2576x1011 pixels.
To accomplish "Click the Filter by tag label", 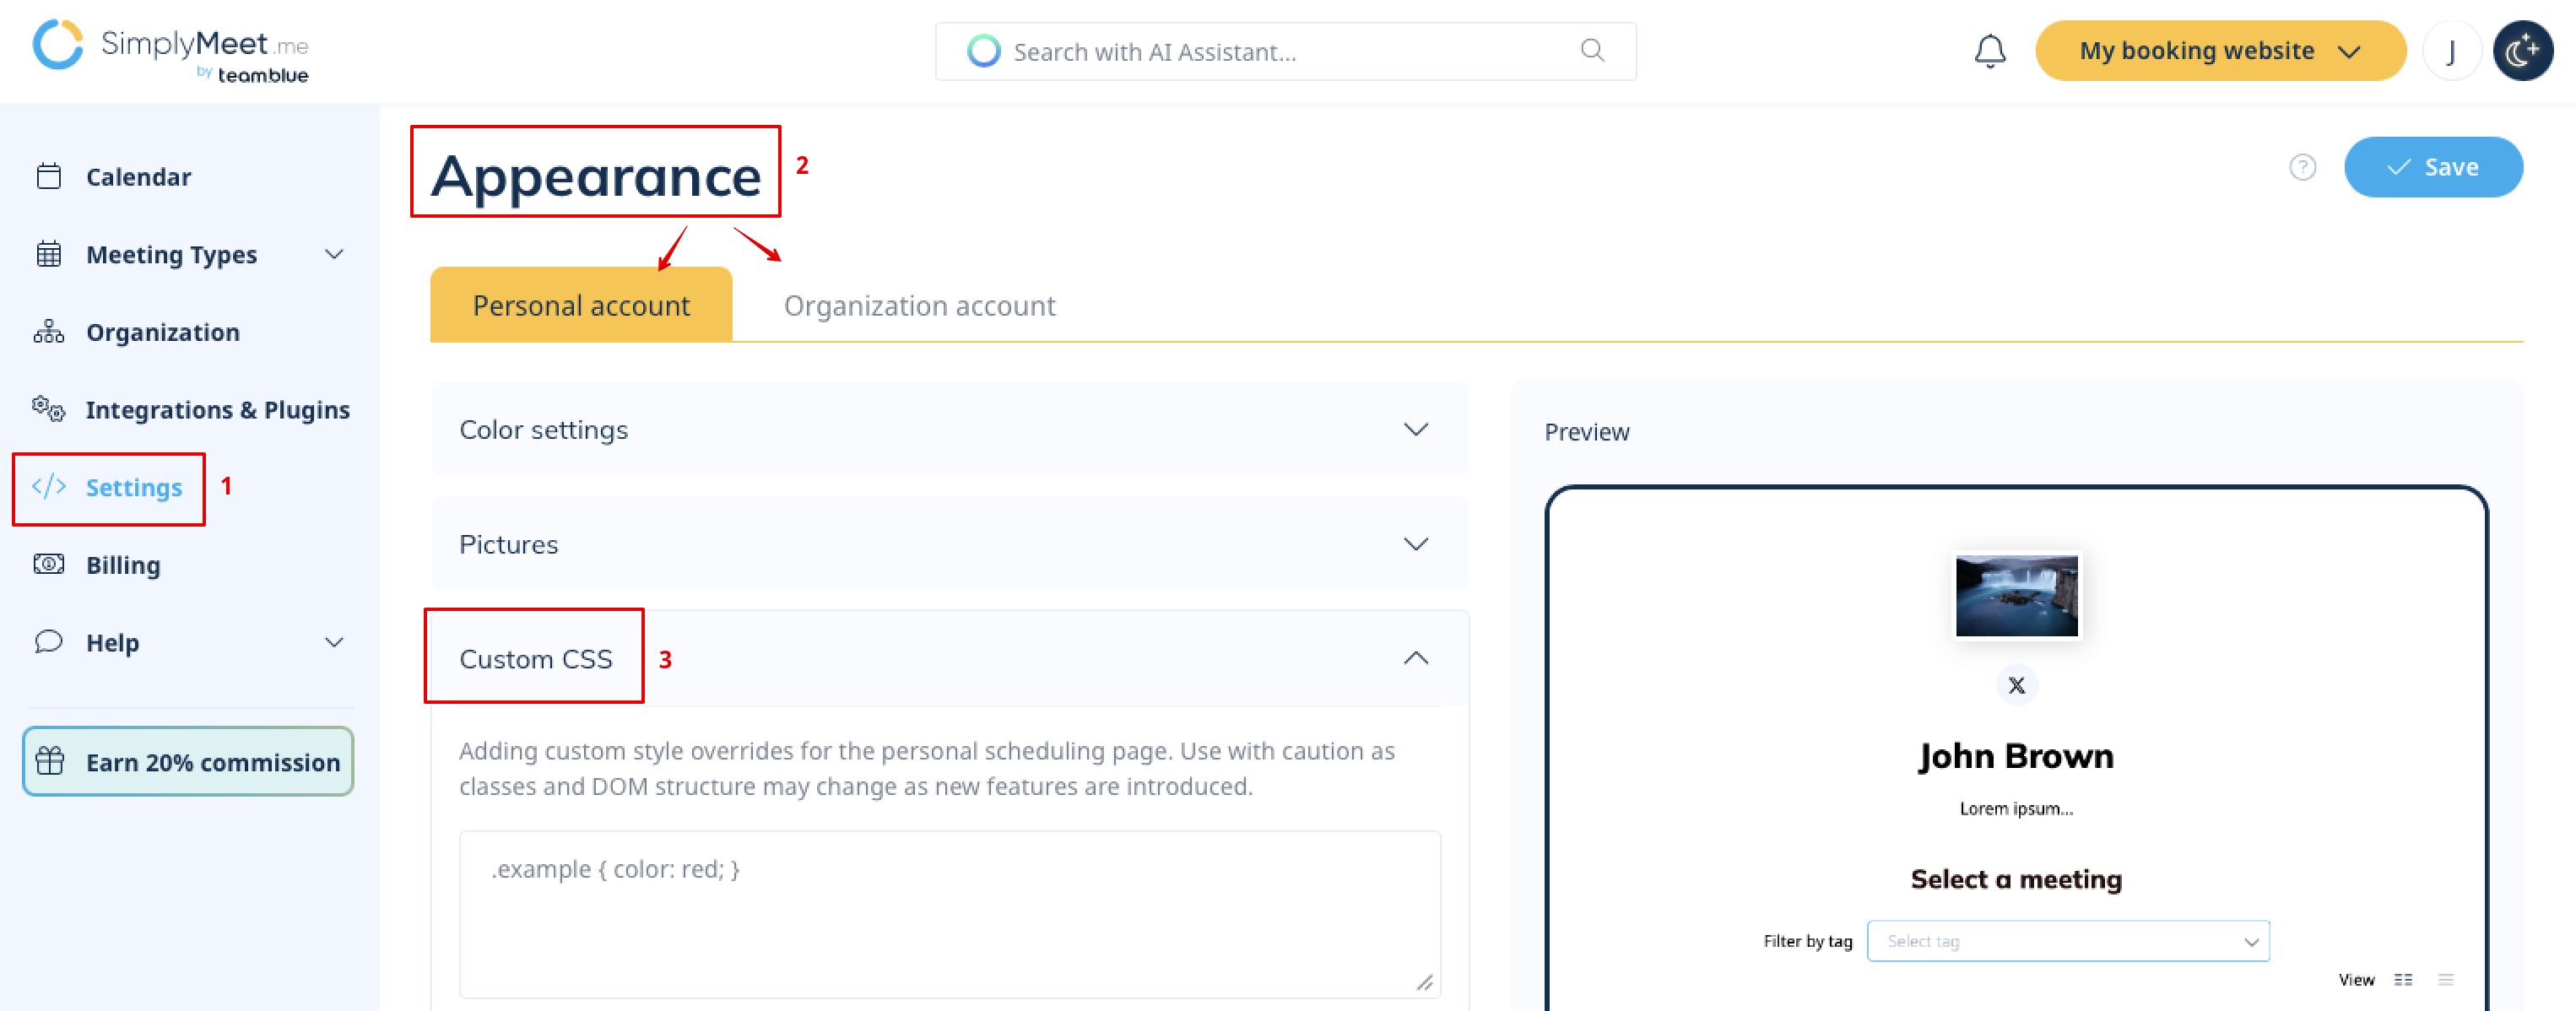I will (1807, 941).
